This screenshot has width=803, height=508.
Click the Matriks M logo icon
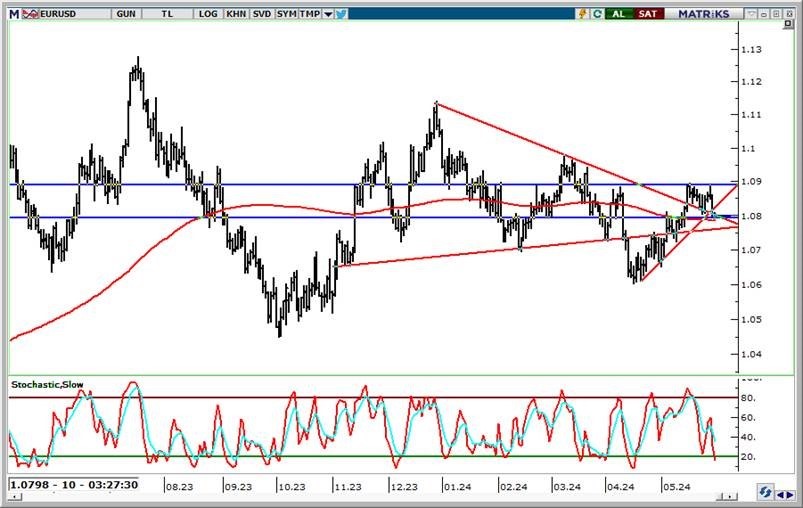(x=14, y=14)
